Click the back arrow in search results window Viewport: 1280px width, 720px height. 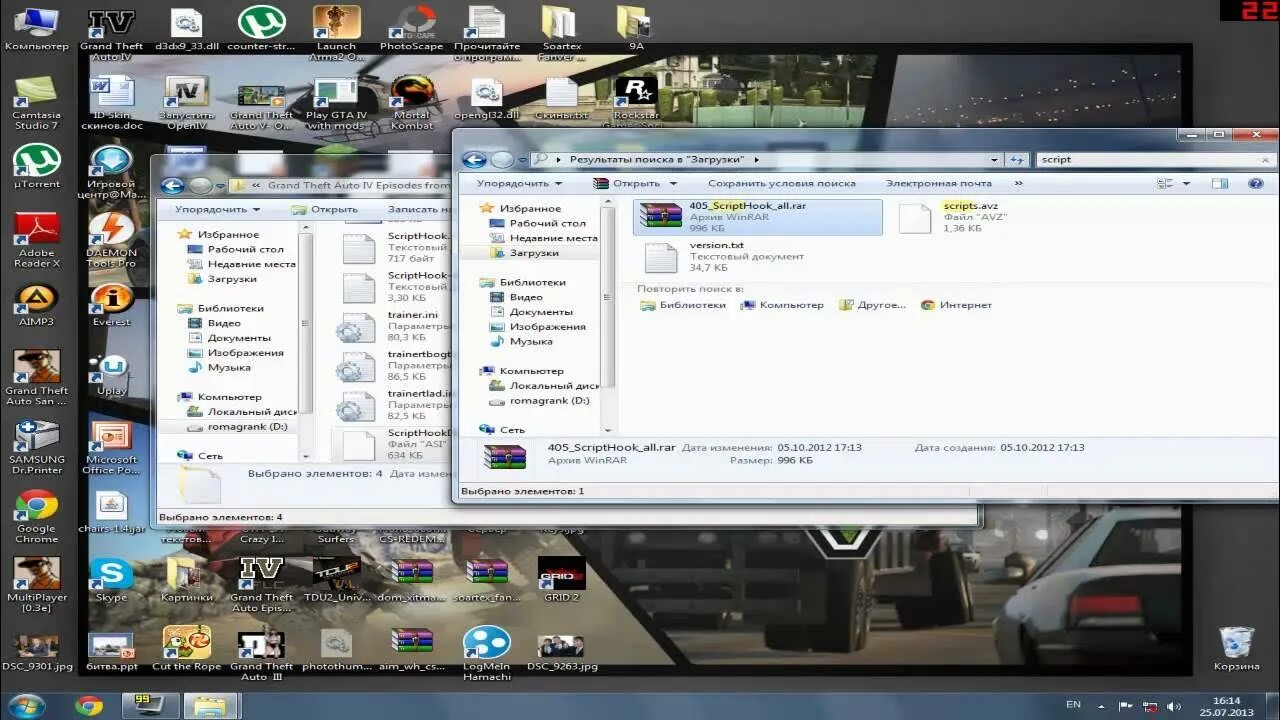click(x=475, y=160)
